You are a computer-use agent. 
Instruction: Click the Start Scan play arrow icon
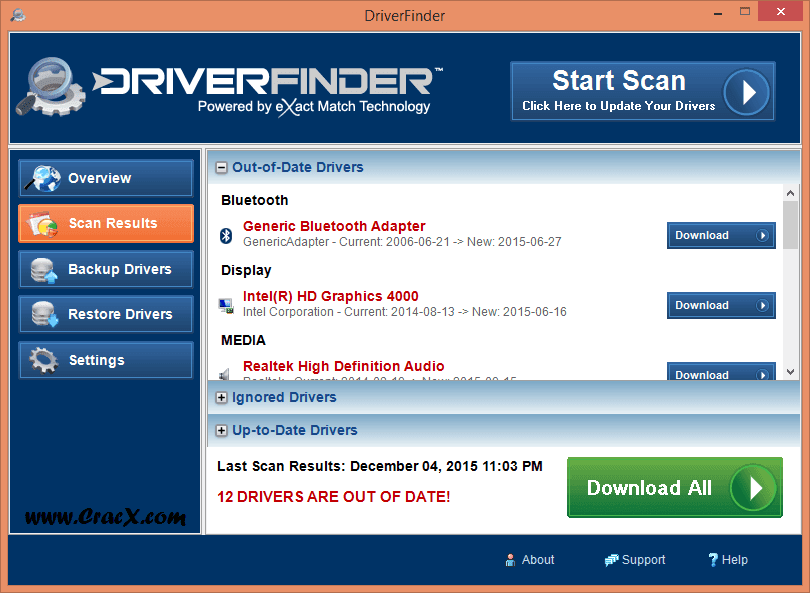746,92
